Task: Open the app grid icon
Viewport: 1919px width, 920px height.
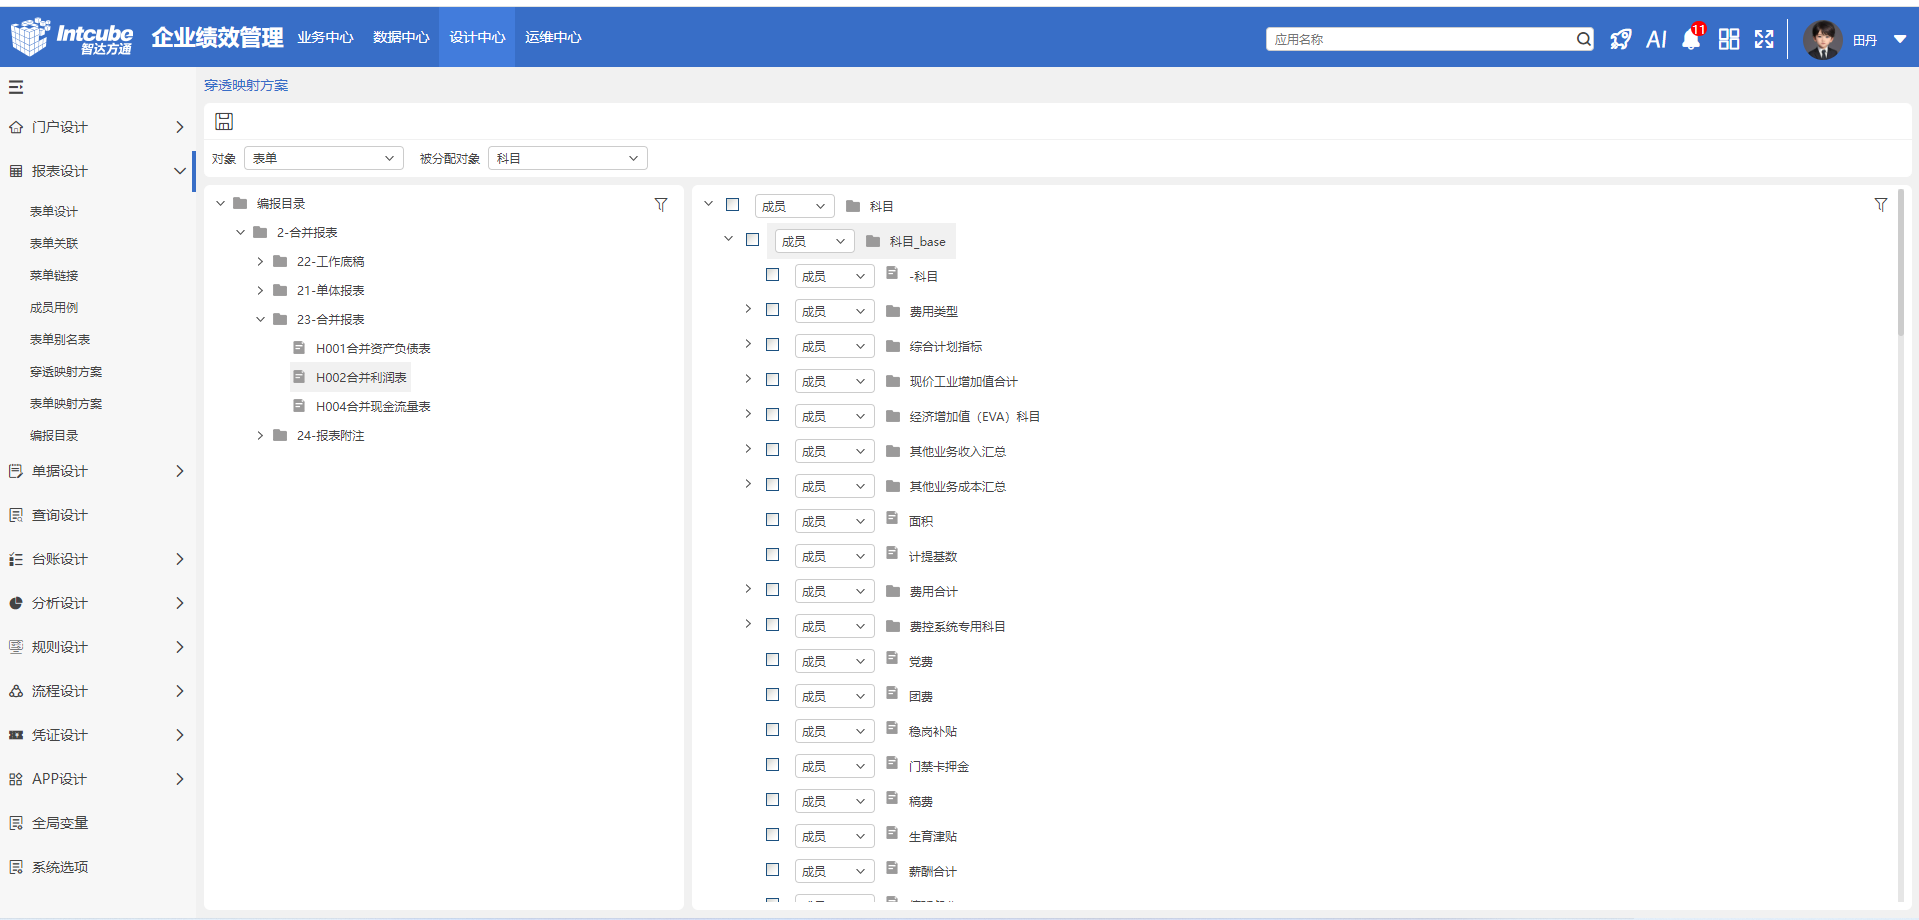Action: 1728,39
